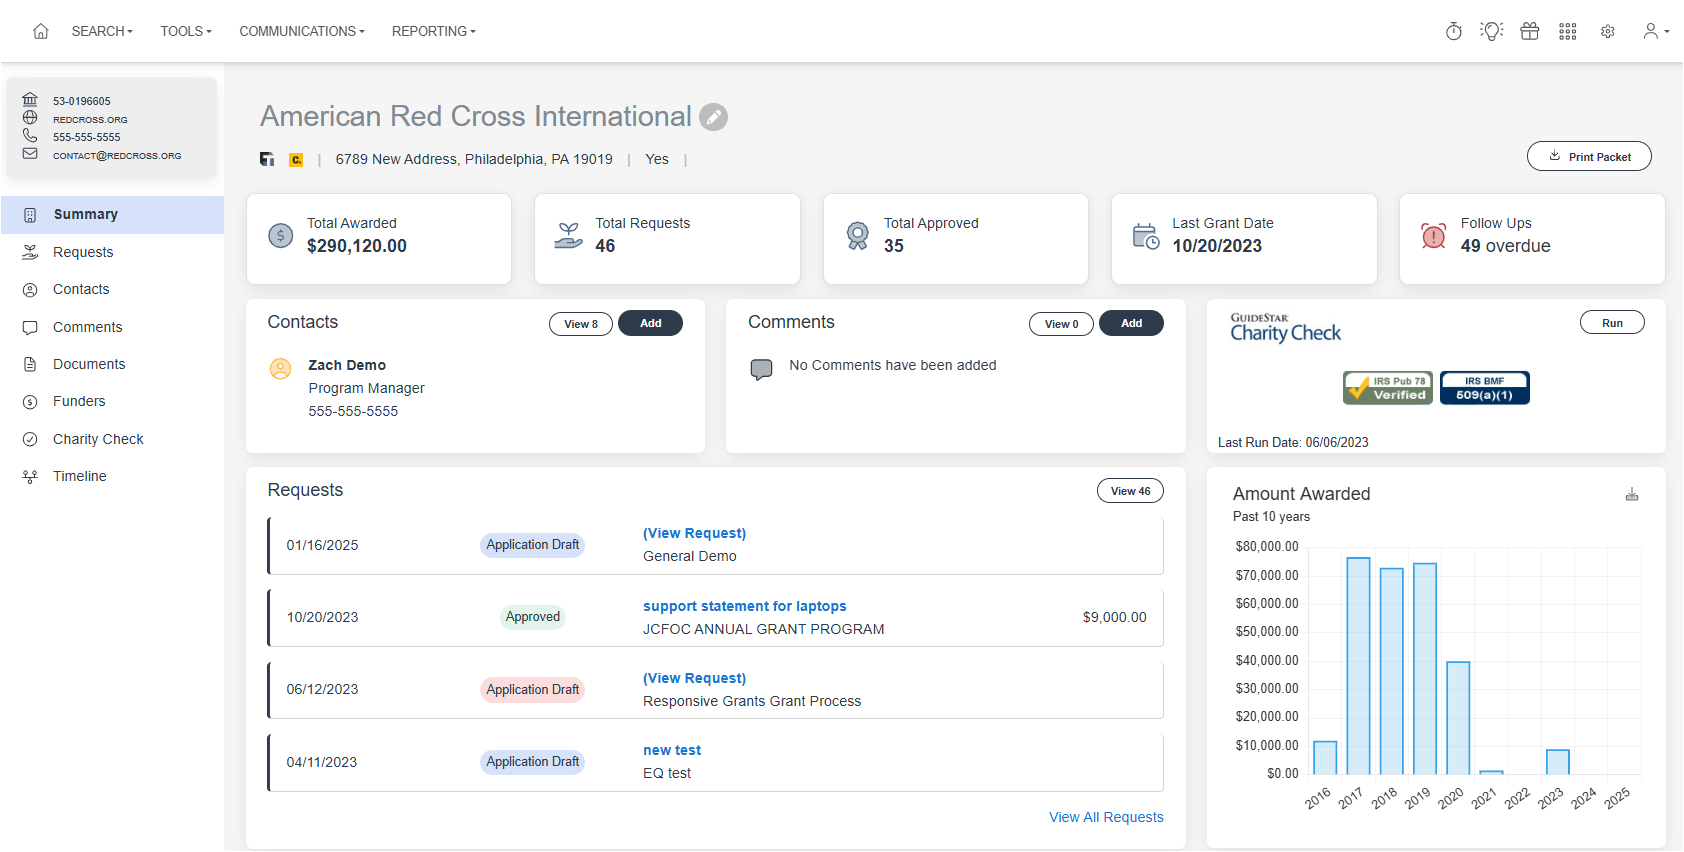Click the Total Approved ribbon icon
The height and width of the screenshot is (852, 1684).
tap(858, 236)
